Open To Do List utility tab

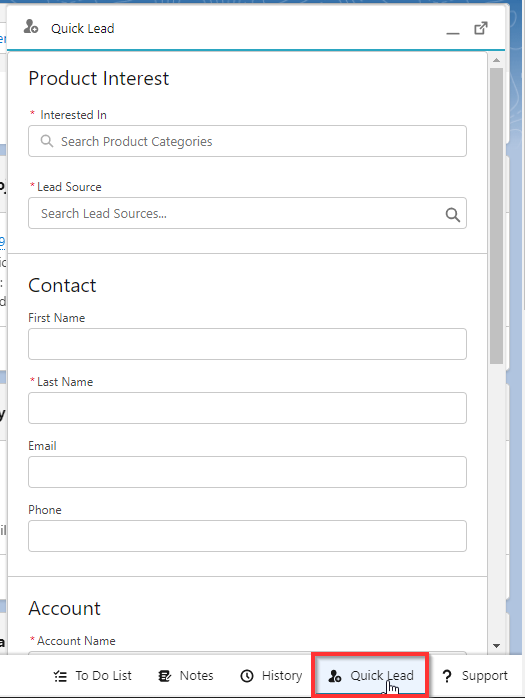(x=93, y=676)
